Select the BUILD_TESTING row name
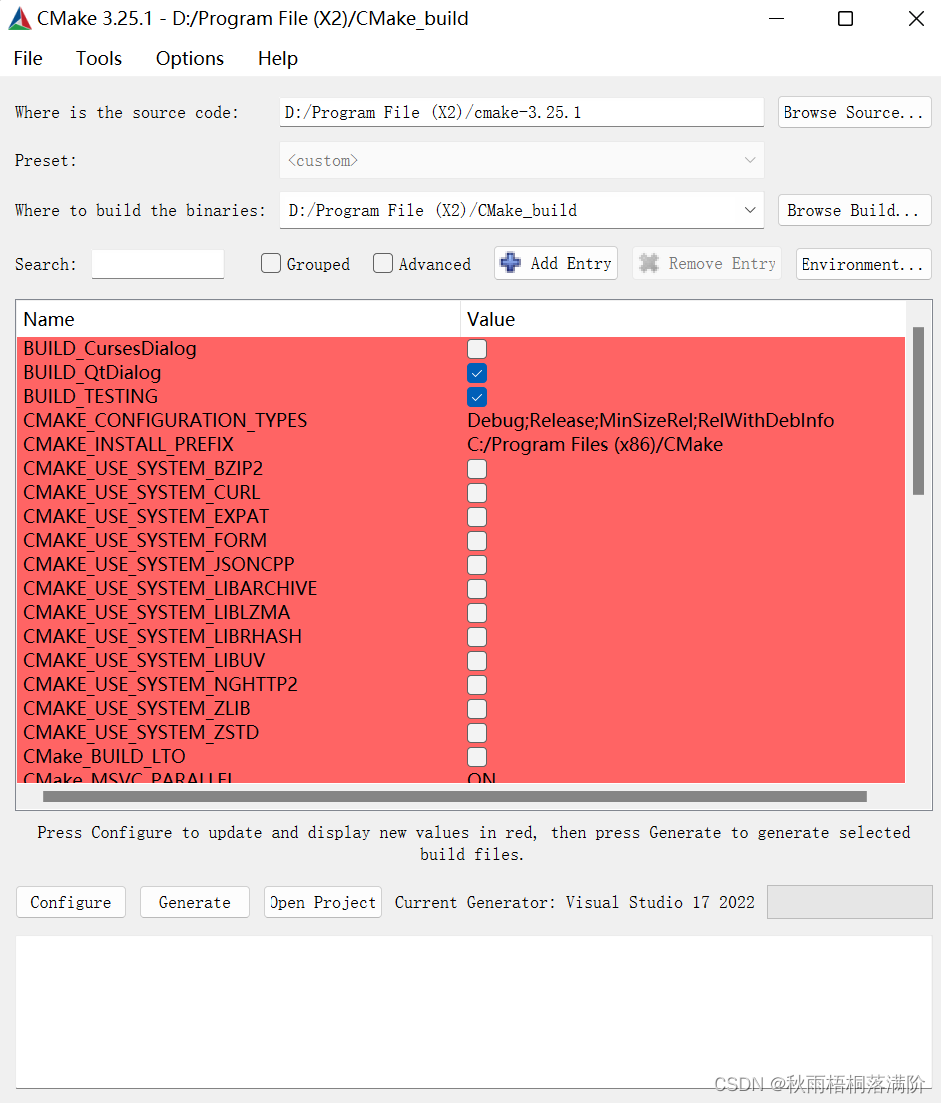 91,397
